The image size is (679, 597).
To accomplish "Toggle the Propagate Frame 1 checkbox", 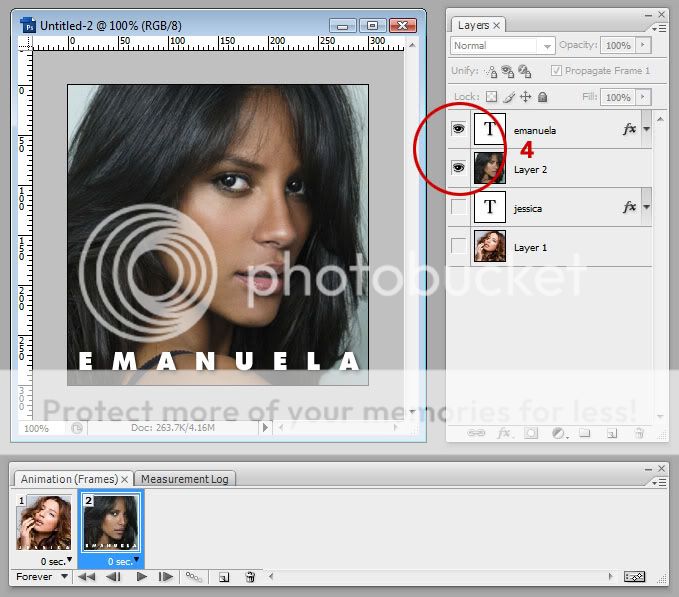I will point(556,71).
